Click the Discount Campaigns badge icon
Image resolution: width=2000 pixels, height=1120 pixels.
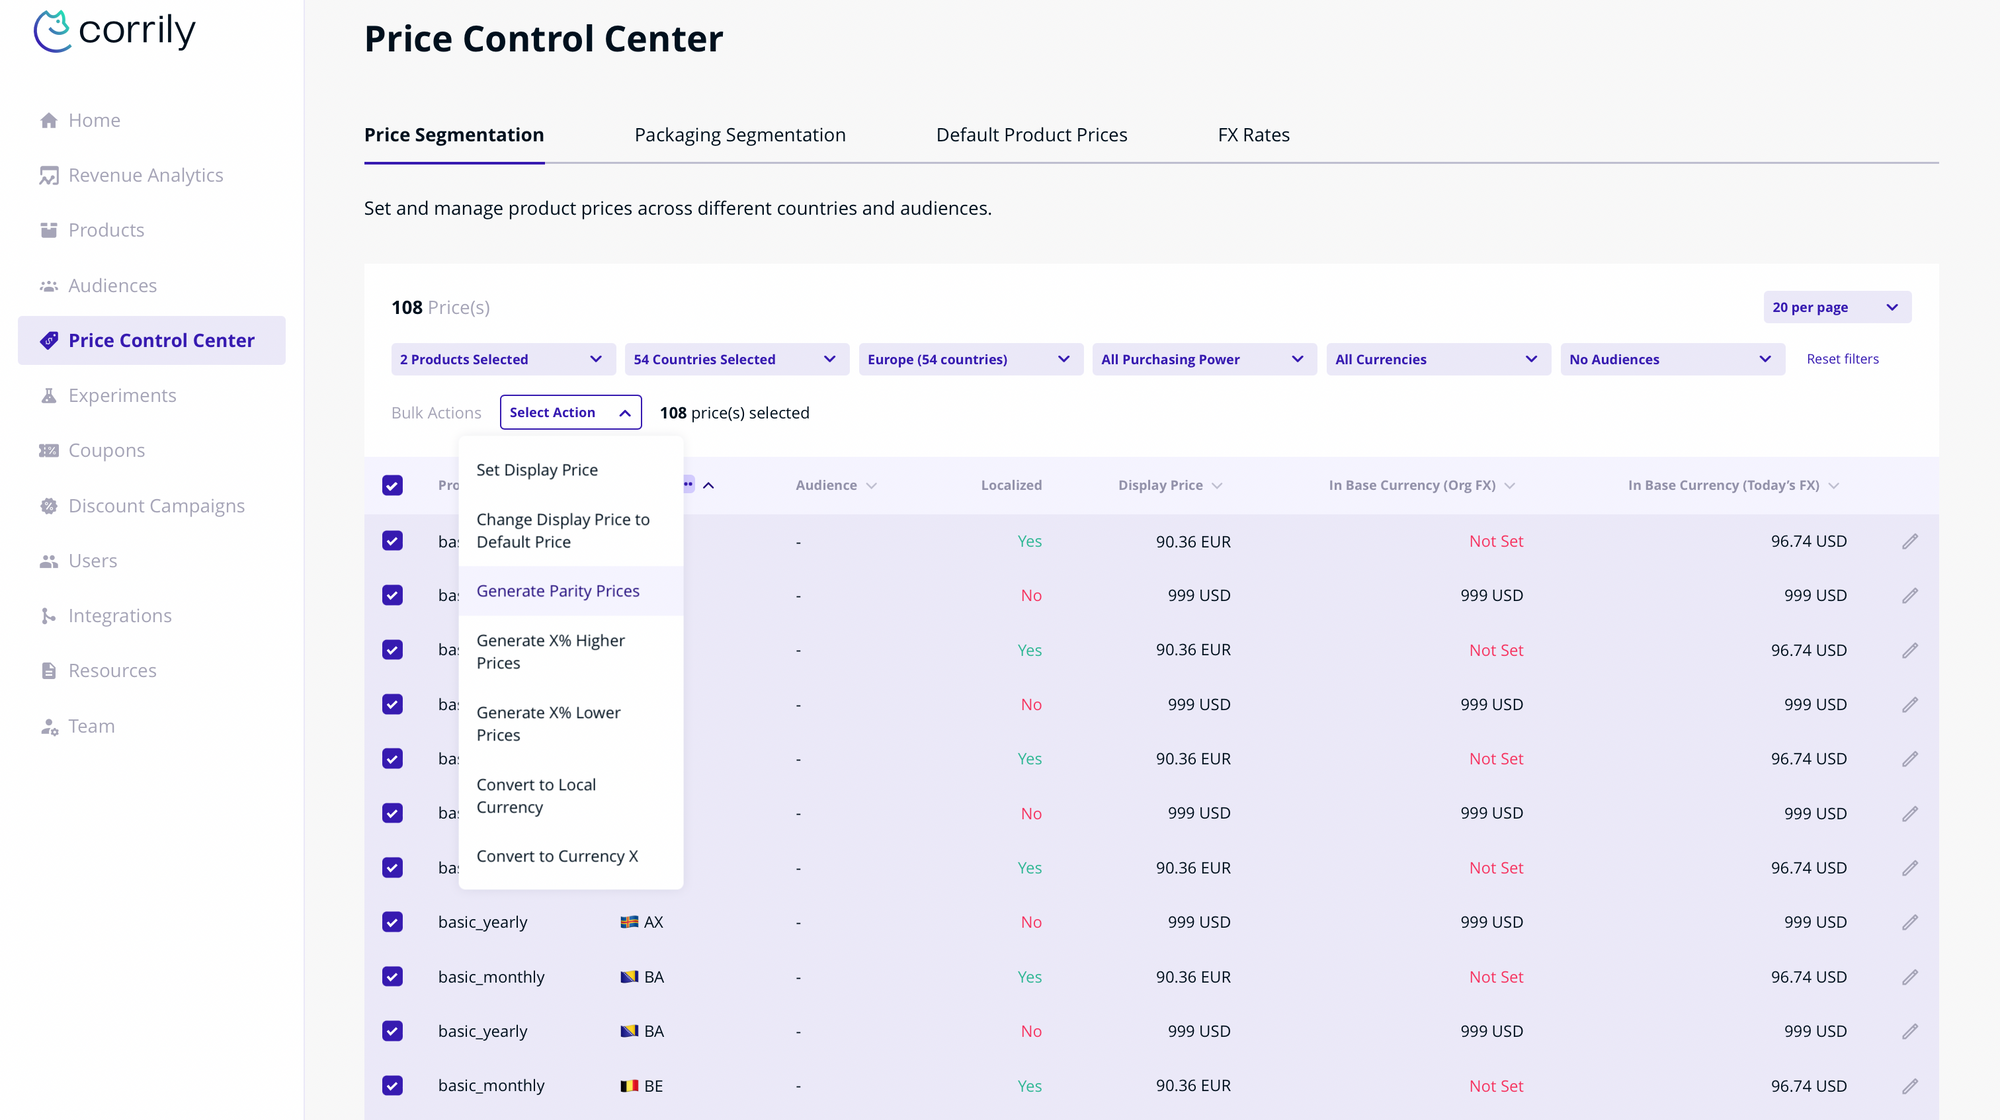[48, 506]
